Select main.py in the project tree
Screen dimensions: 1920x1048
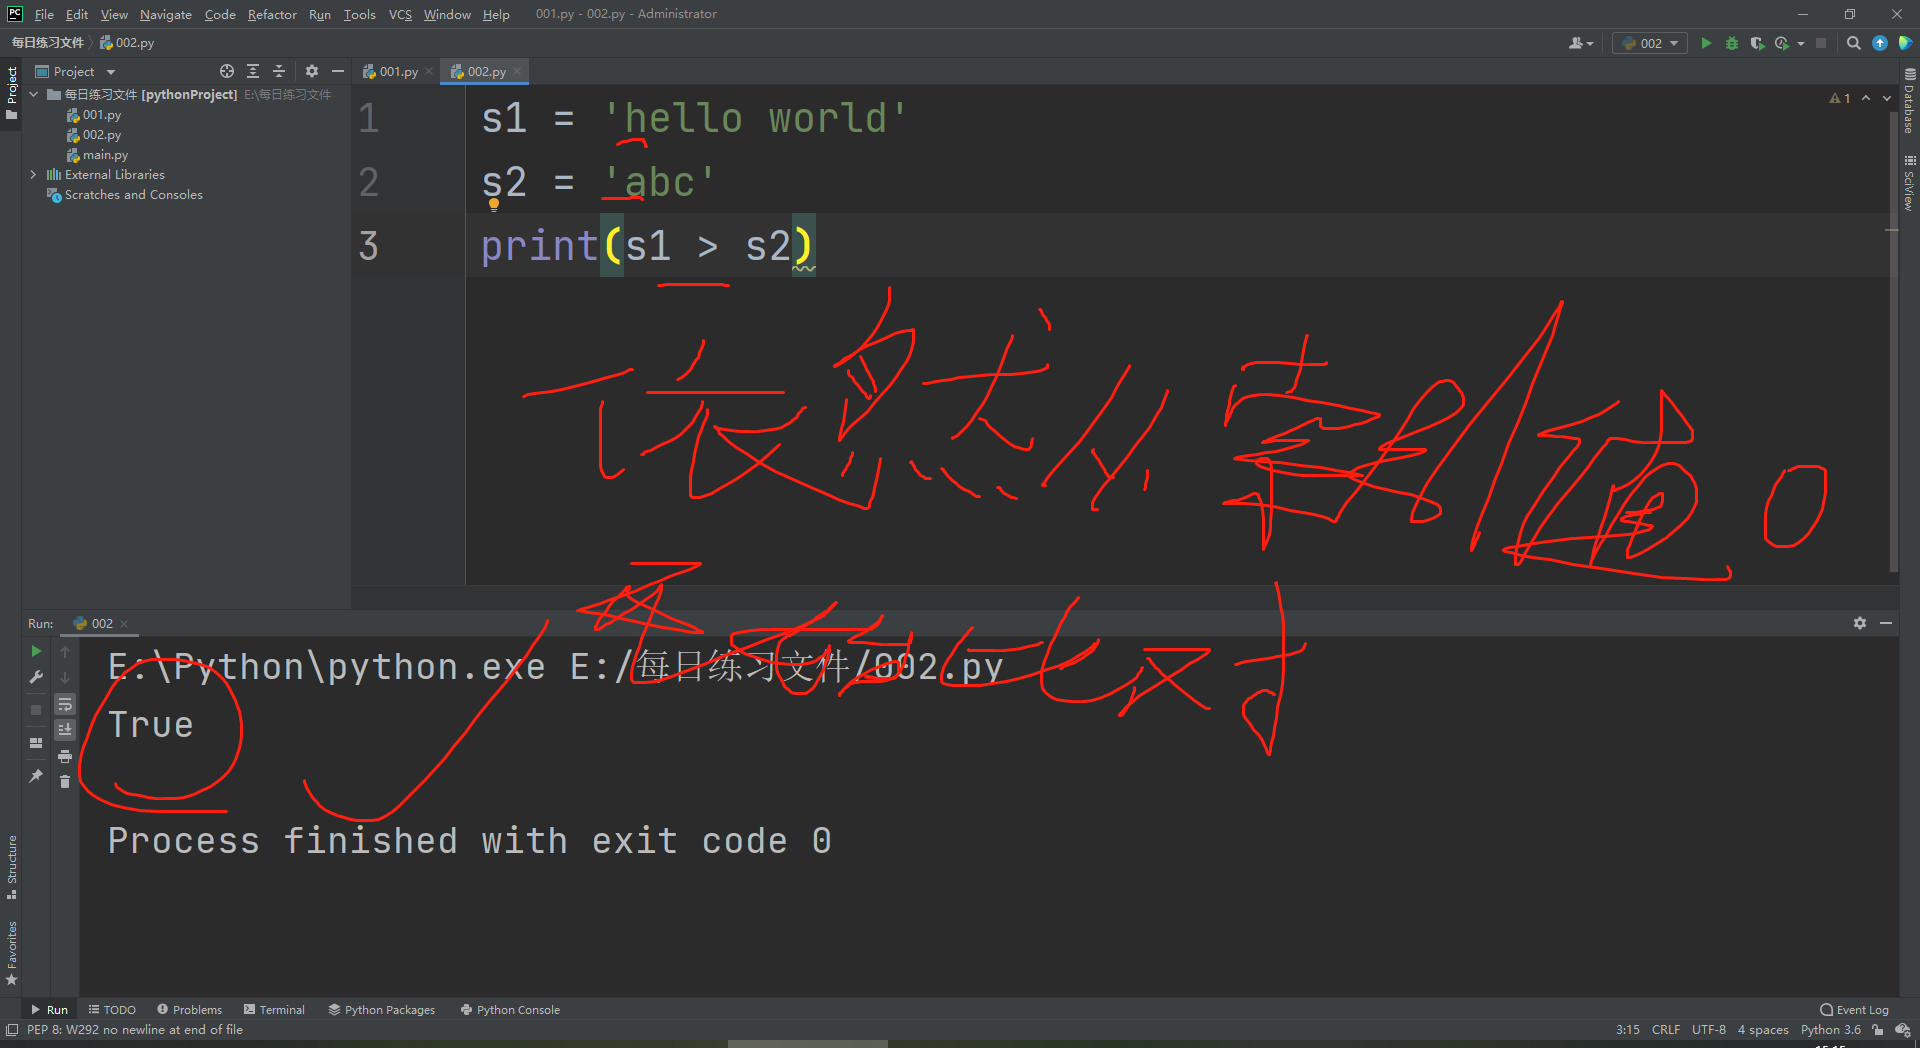[105, 155]
